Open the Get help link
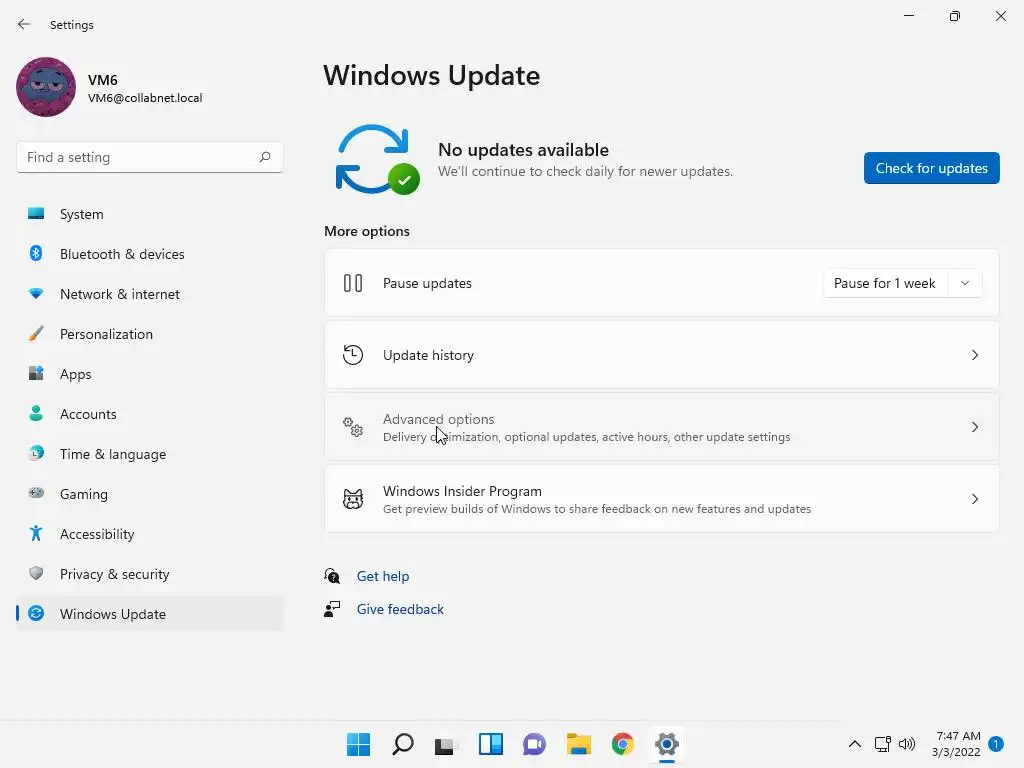 point(383,576)
